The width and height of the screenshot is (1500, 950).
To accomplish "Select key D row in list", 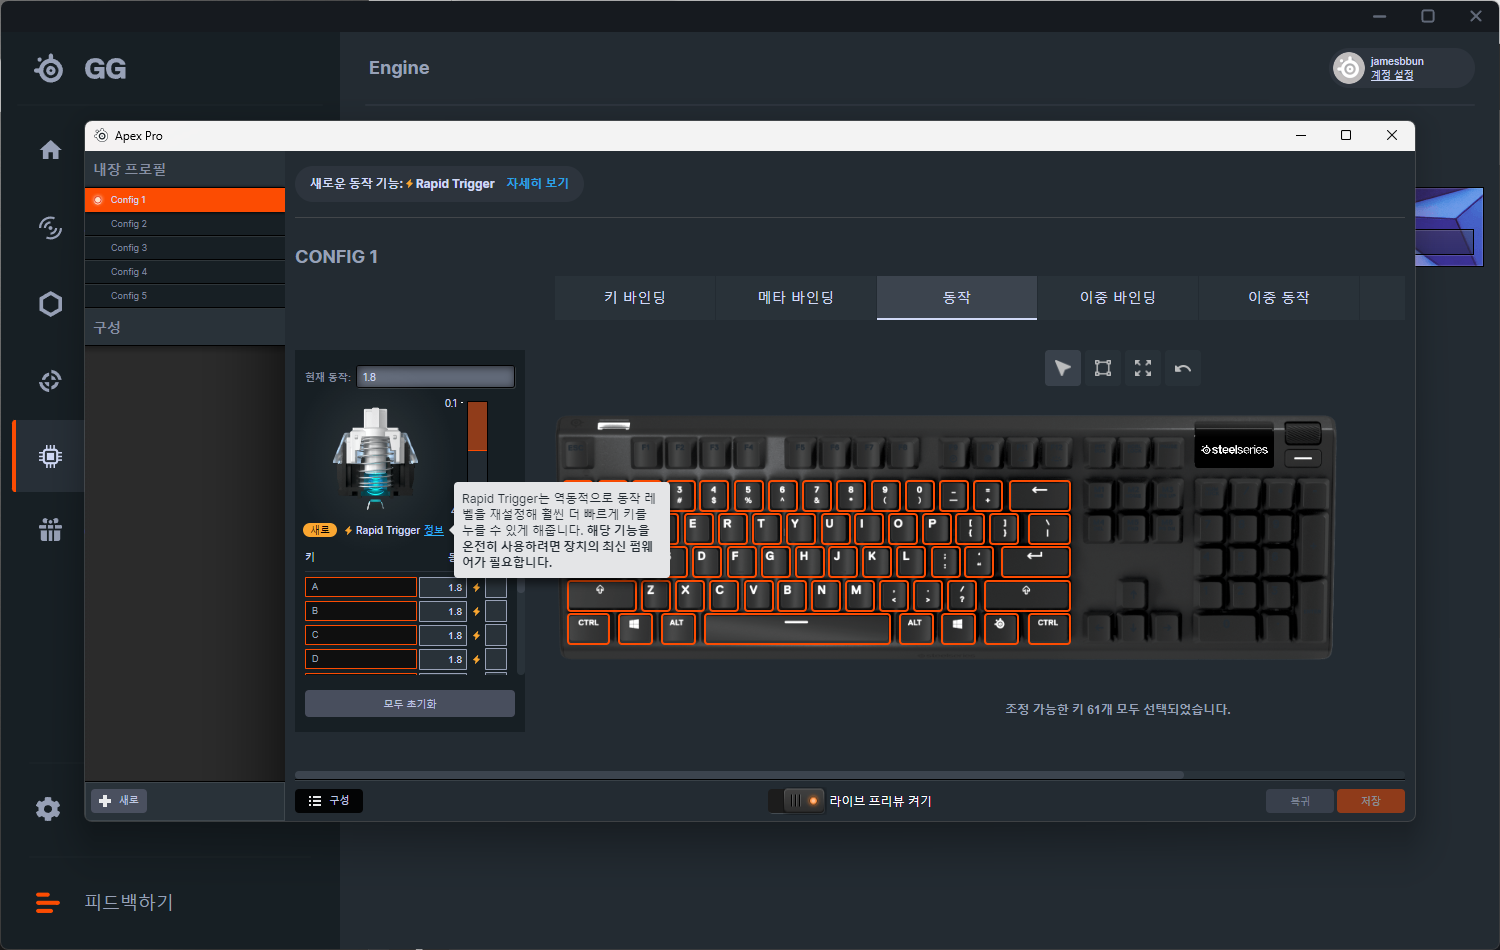I will pos(361,659).
